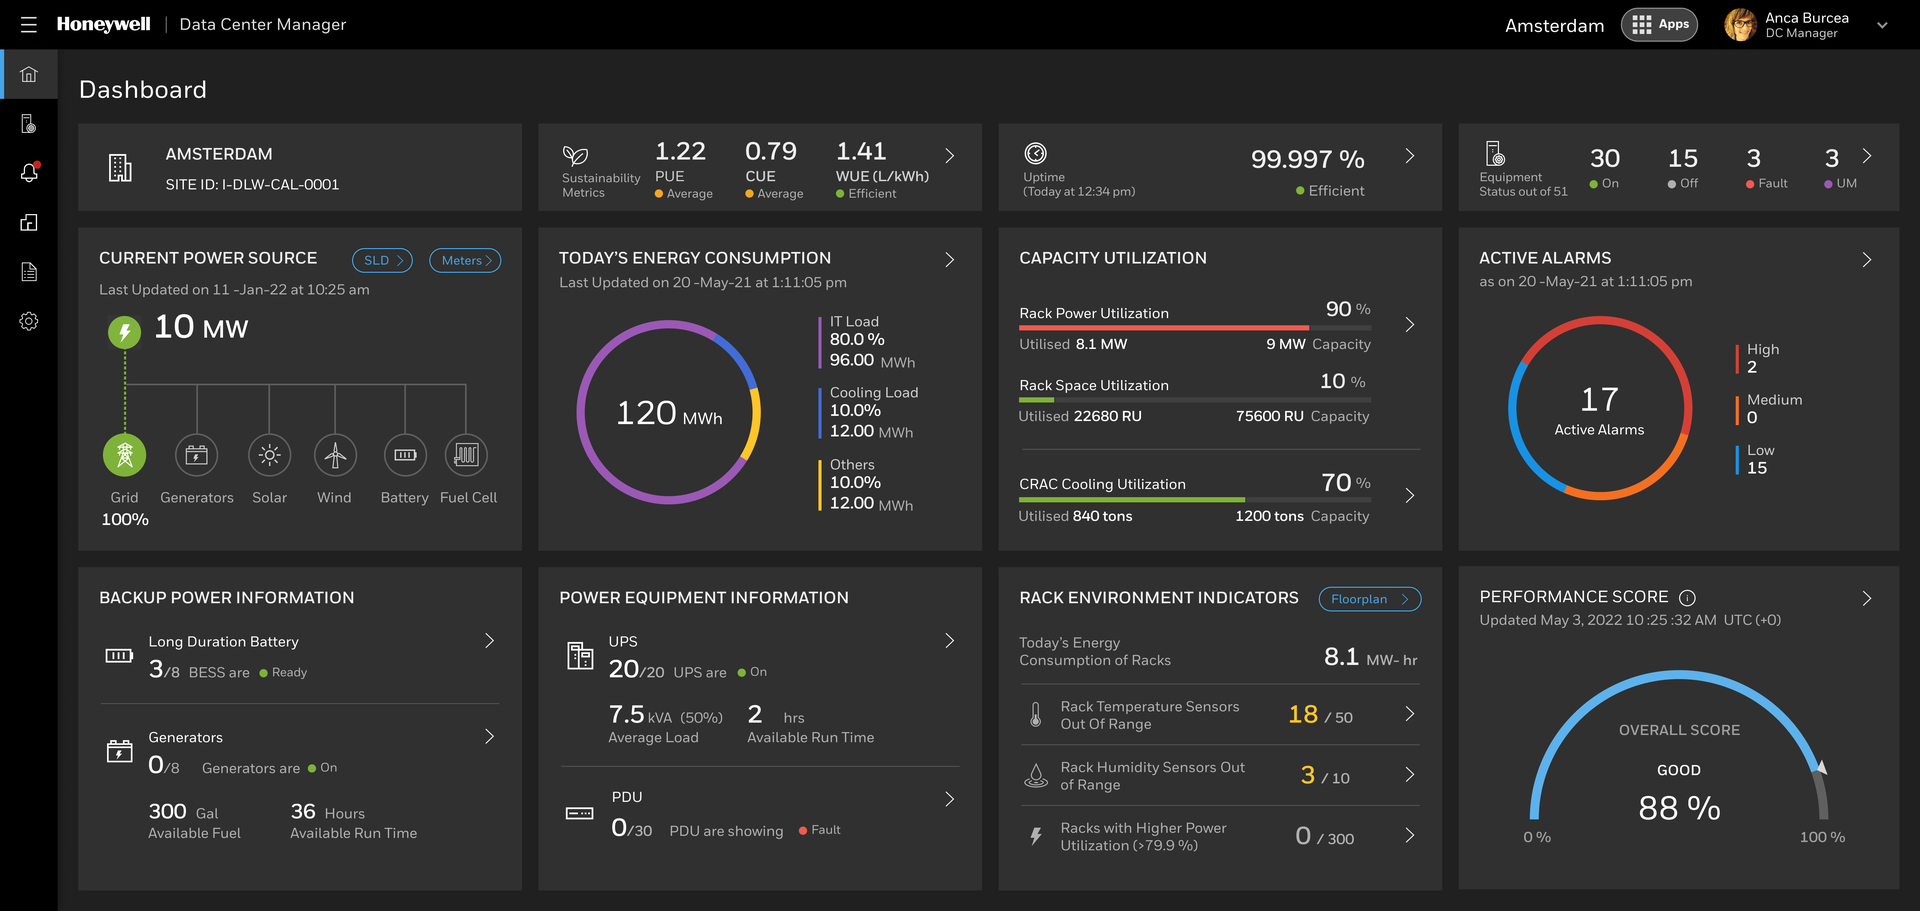Open Settings via the gear icon
1920x911 pixels.
tap(28, 320)
